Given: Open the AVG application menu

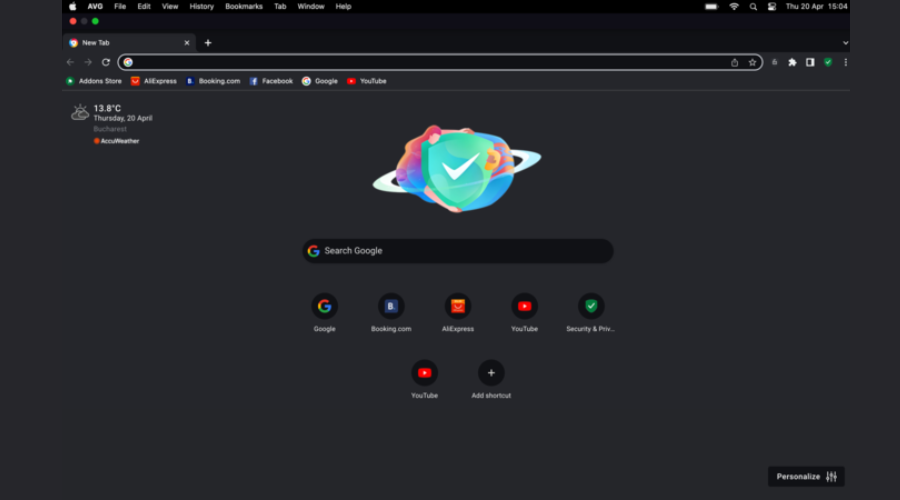Looking at the screenshot, I should point(95,6).
